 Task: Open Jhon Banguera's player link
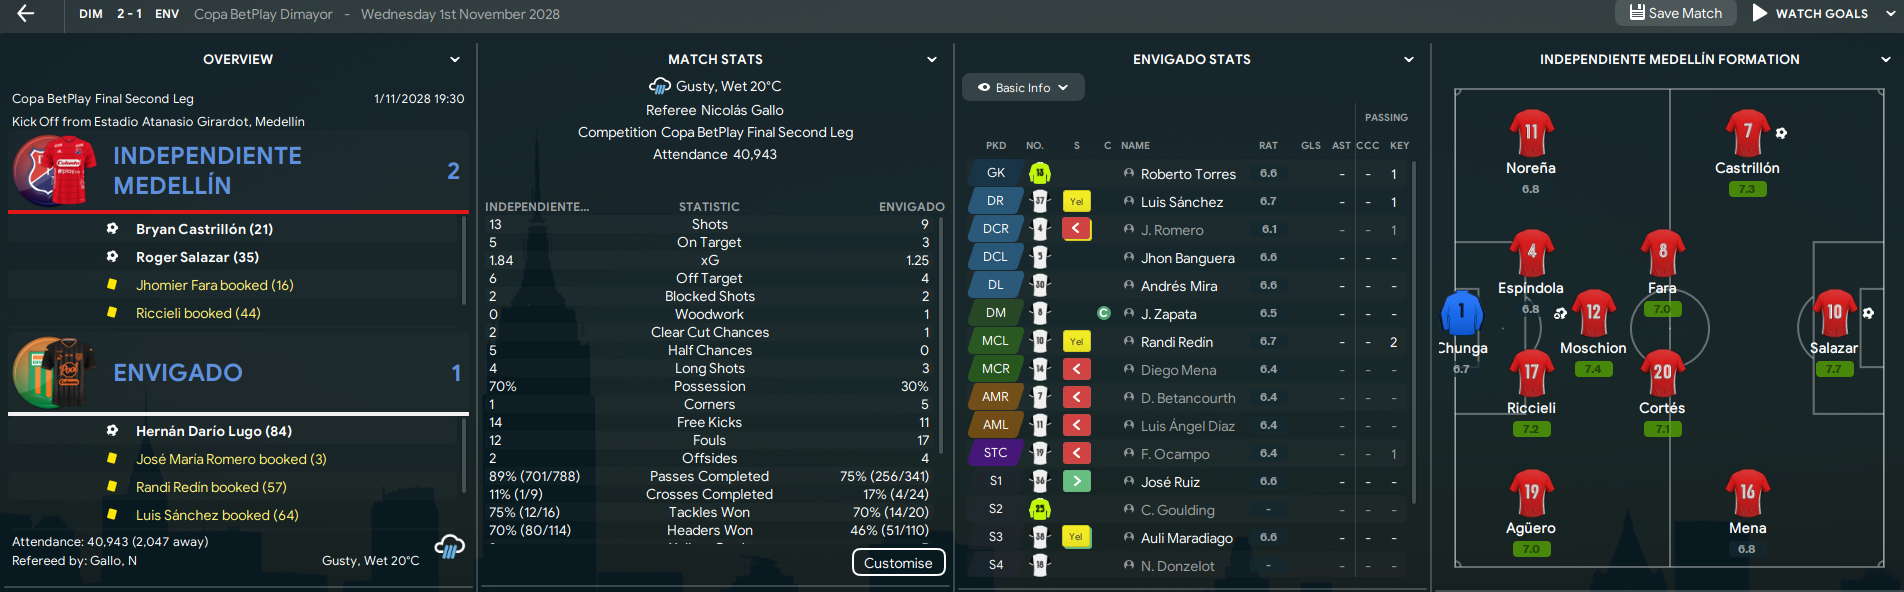[1187, 258]
